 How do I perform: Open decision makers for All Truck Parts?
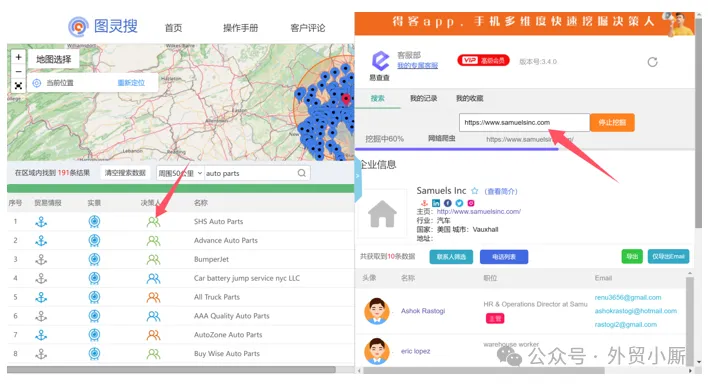click(154, 297)
